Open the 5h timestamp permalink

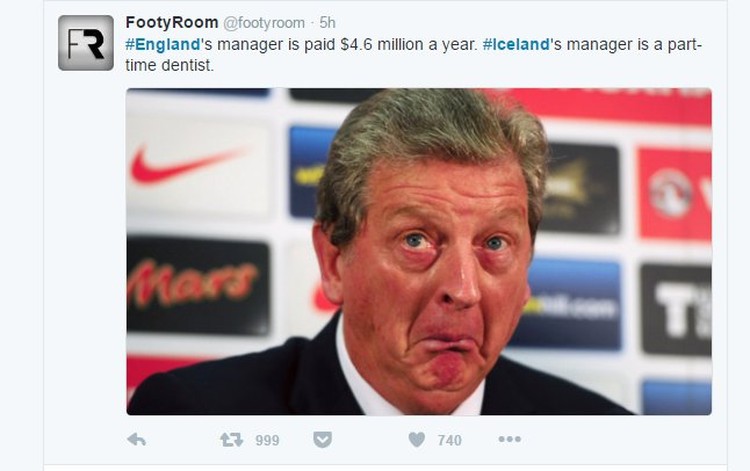click(328, 22)
